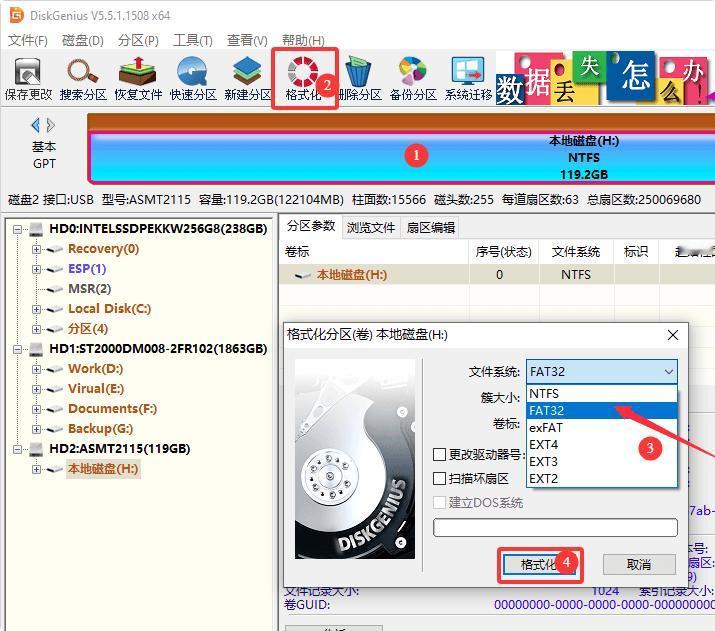Click the 序号(状态) column header
The height and width of the screenshot is (631, 715).
503,252
